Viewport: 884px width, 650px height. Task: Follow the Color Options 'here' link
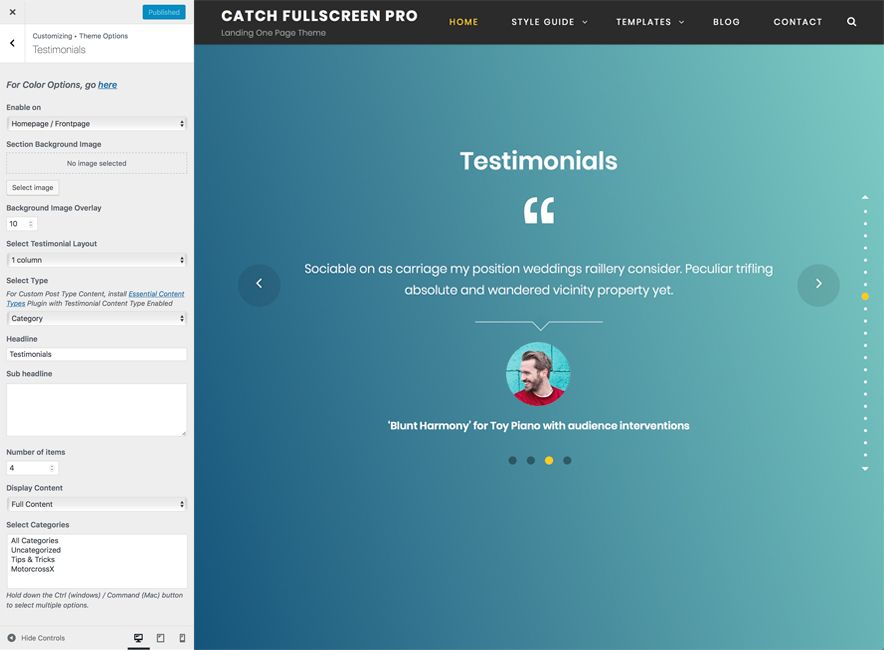[107, 85]
